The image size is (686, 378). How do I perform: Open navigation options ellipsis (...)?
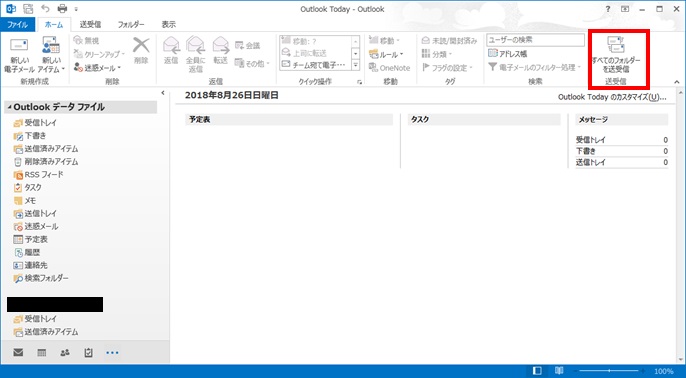tap(112, 353)
